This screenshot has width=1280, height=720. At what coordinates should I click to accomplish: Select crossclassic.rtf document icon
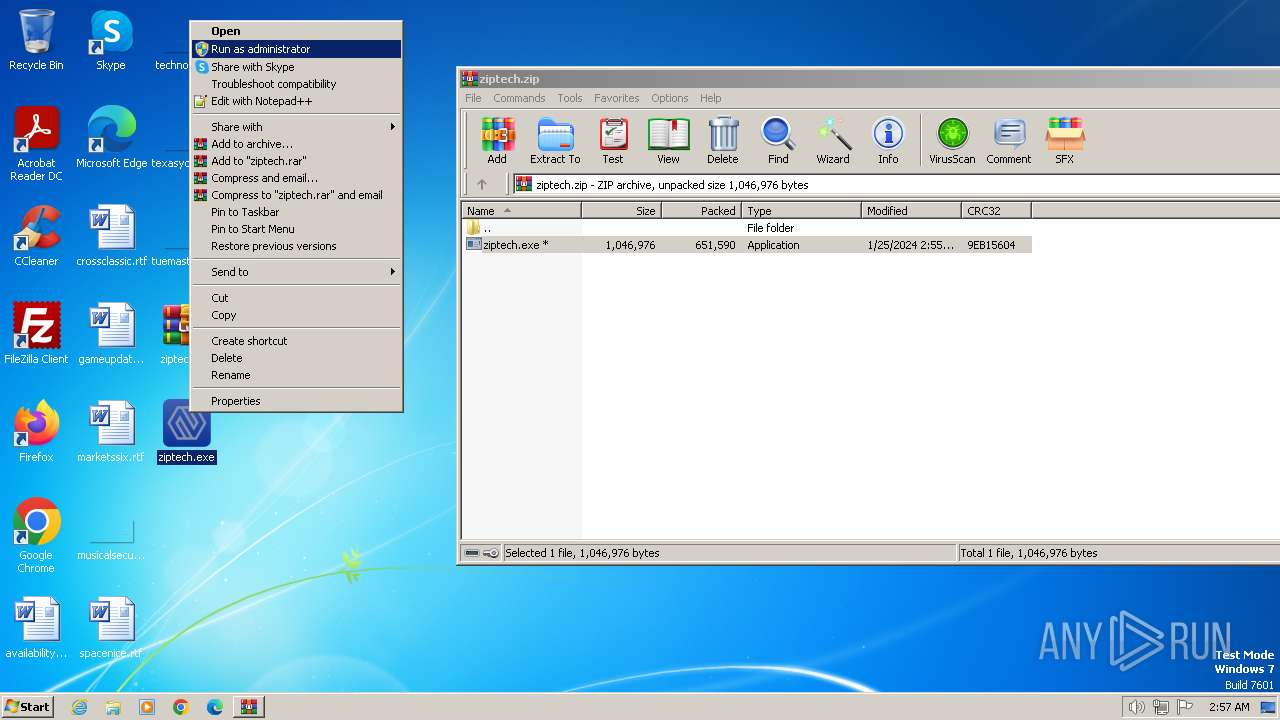pos(111,236)
